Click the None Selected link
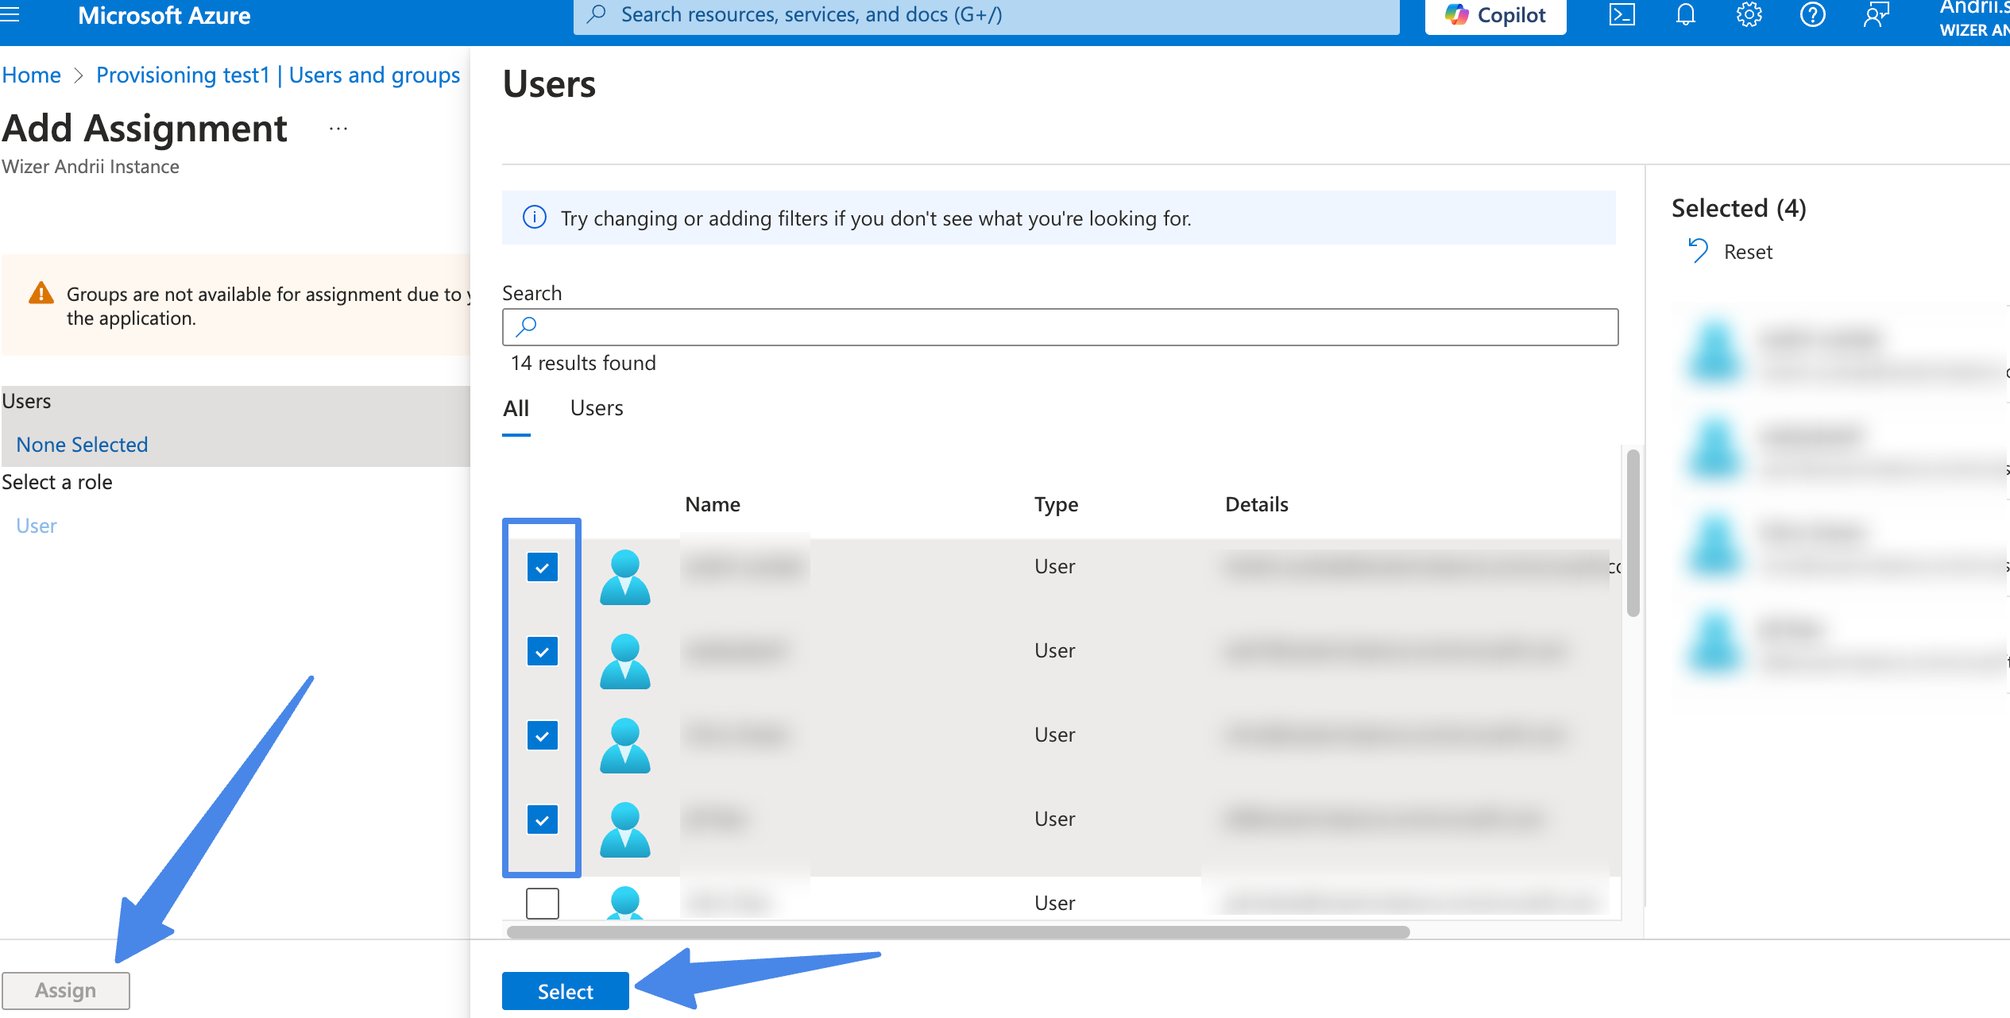The image size is (2010, 1018). coord(82,445)
